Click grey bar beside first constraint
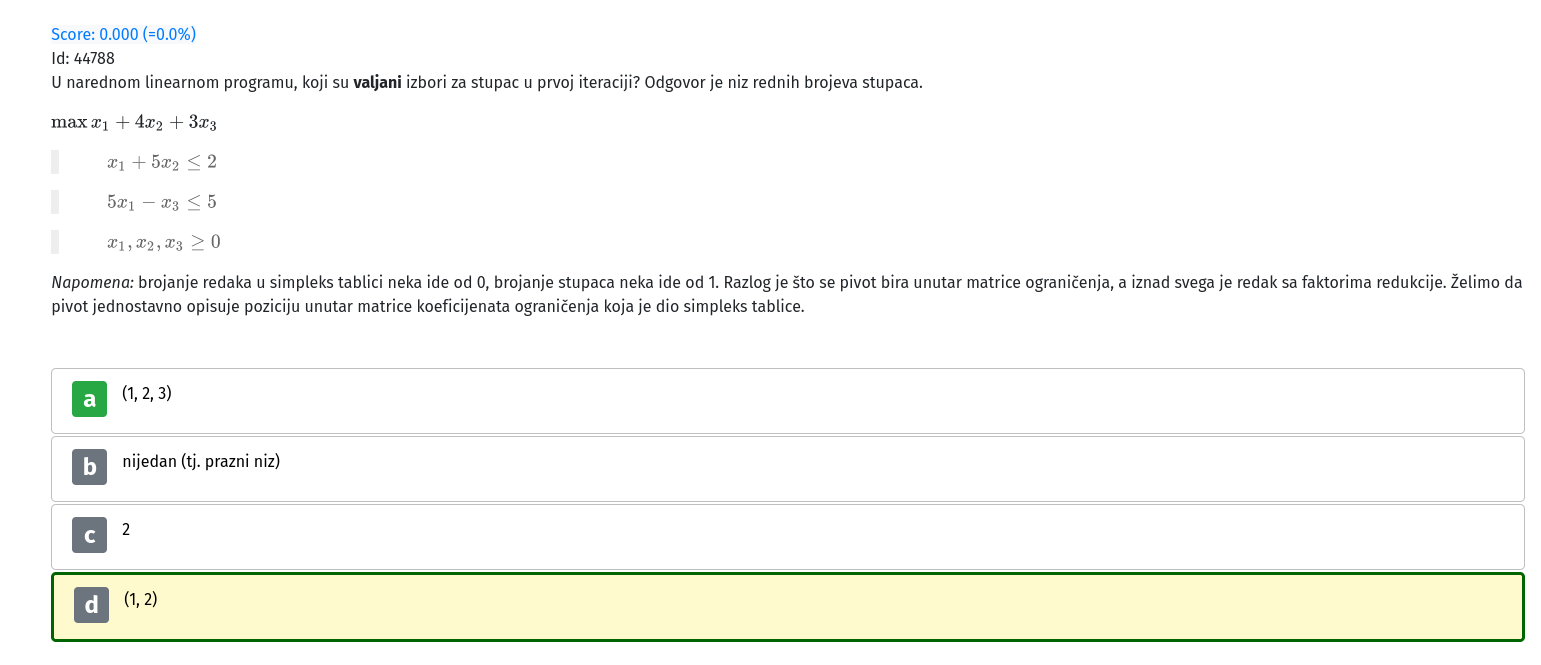1541x665 pixels. (x=55, y=162)
